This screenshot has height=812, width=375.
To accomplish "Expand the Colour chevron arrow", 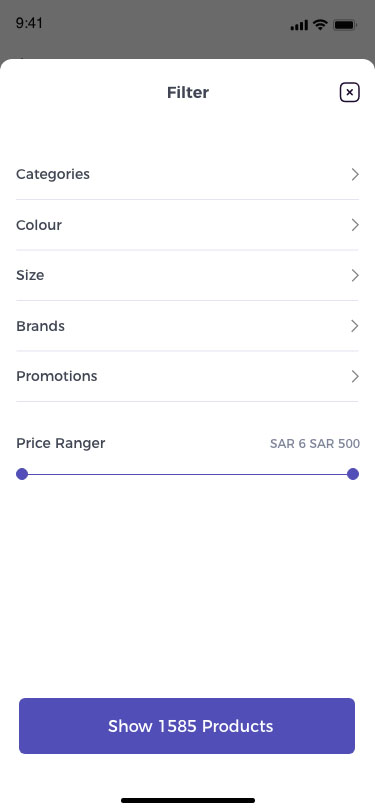I will click(x=355, y=225).
